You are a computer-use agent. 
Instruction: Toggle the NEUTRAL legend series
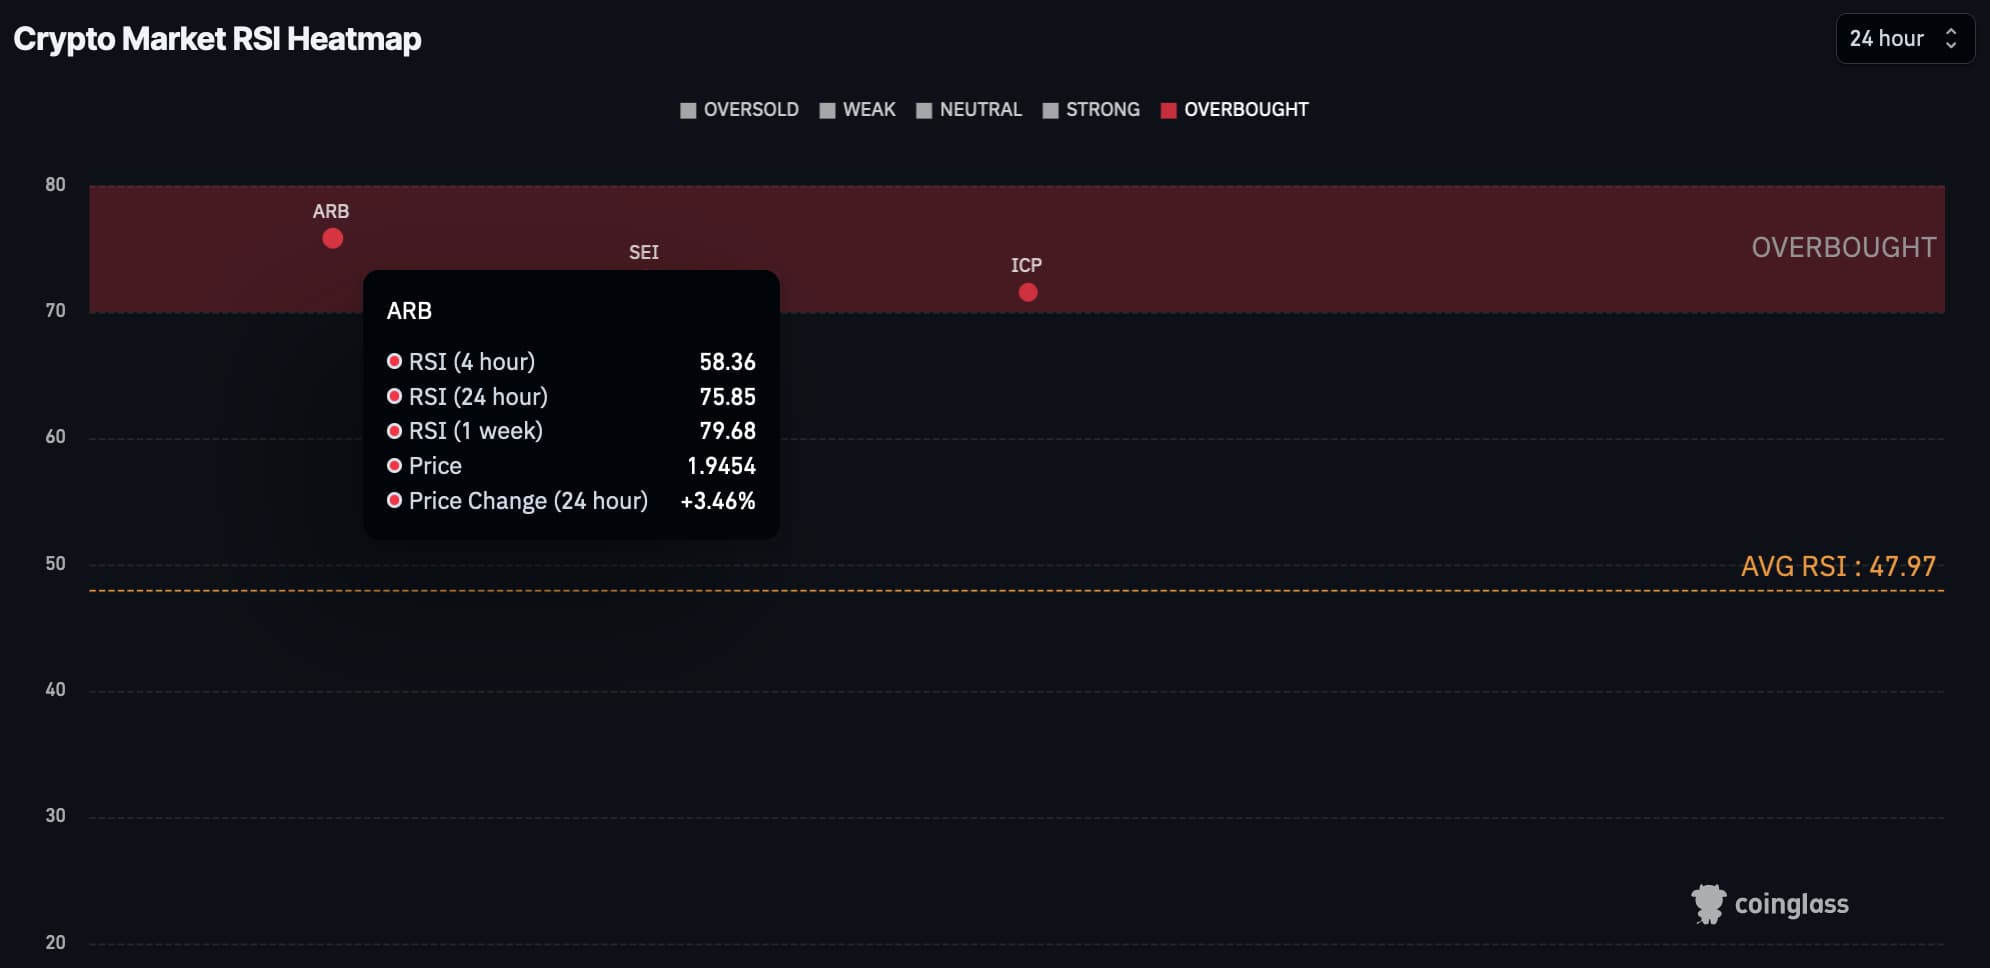968,110
